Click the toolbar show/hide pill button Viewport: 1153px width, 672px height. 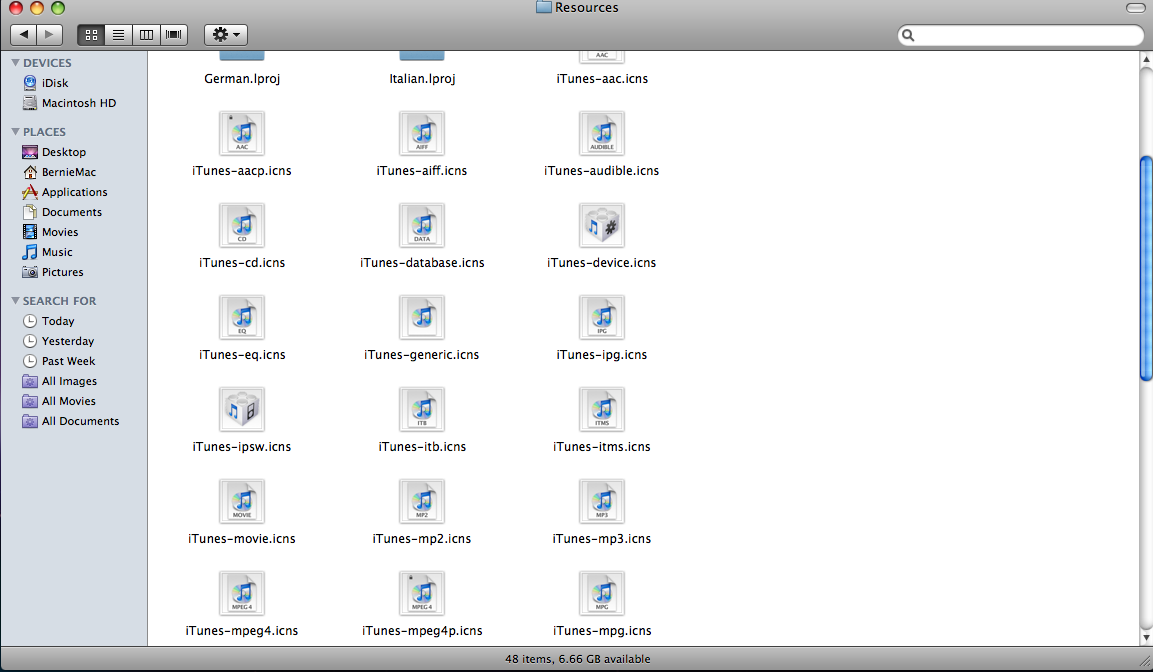tap(1135, 8)
